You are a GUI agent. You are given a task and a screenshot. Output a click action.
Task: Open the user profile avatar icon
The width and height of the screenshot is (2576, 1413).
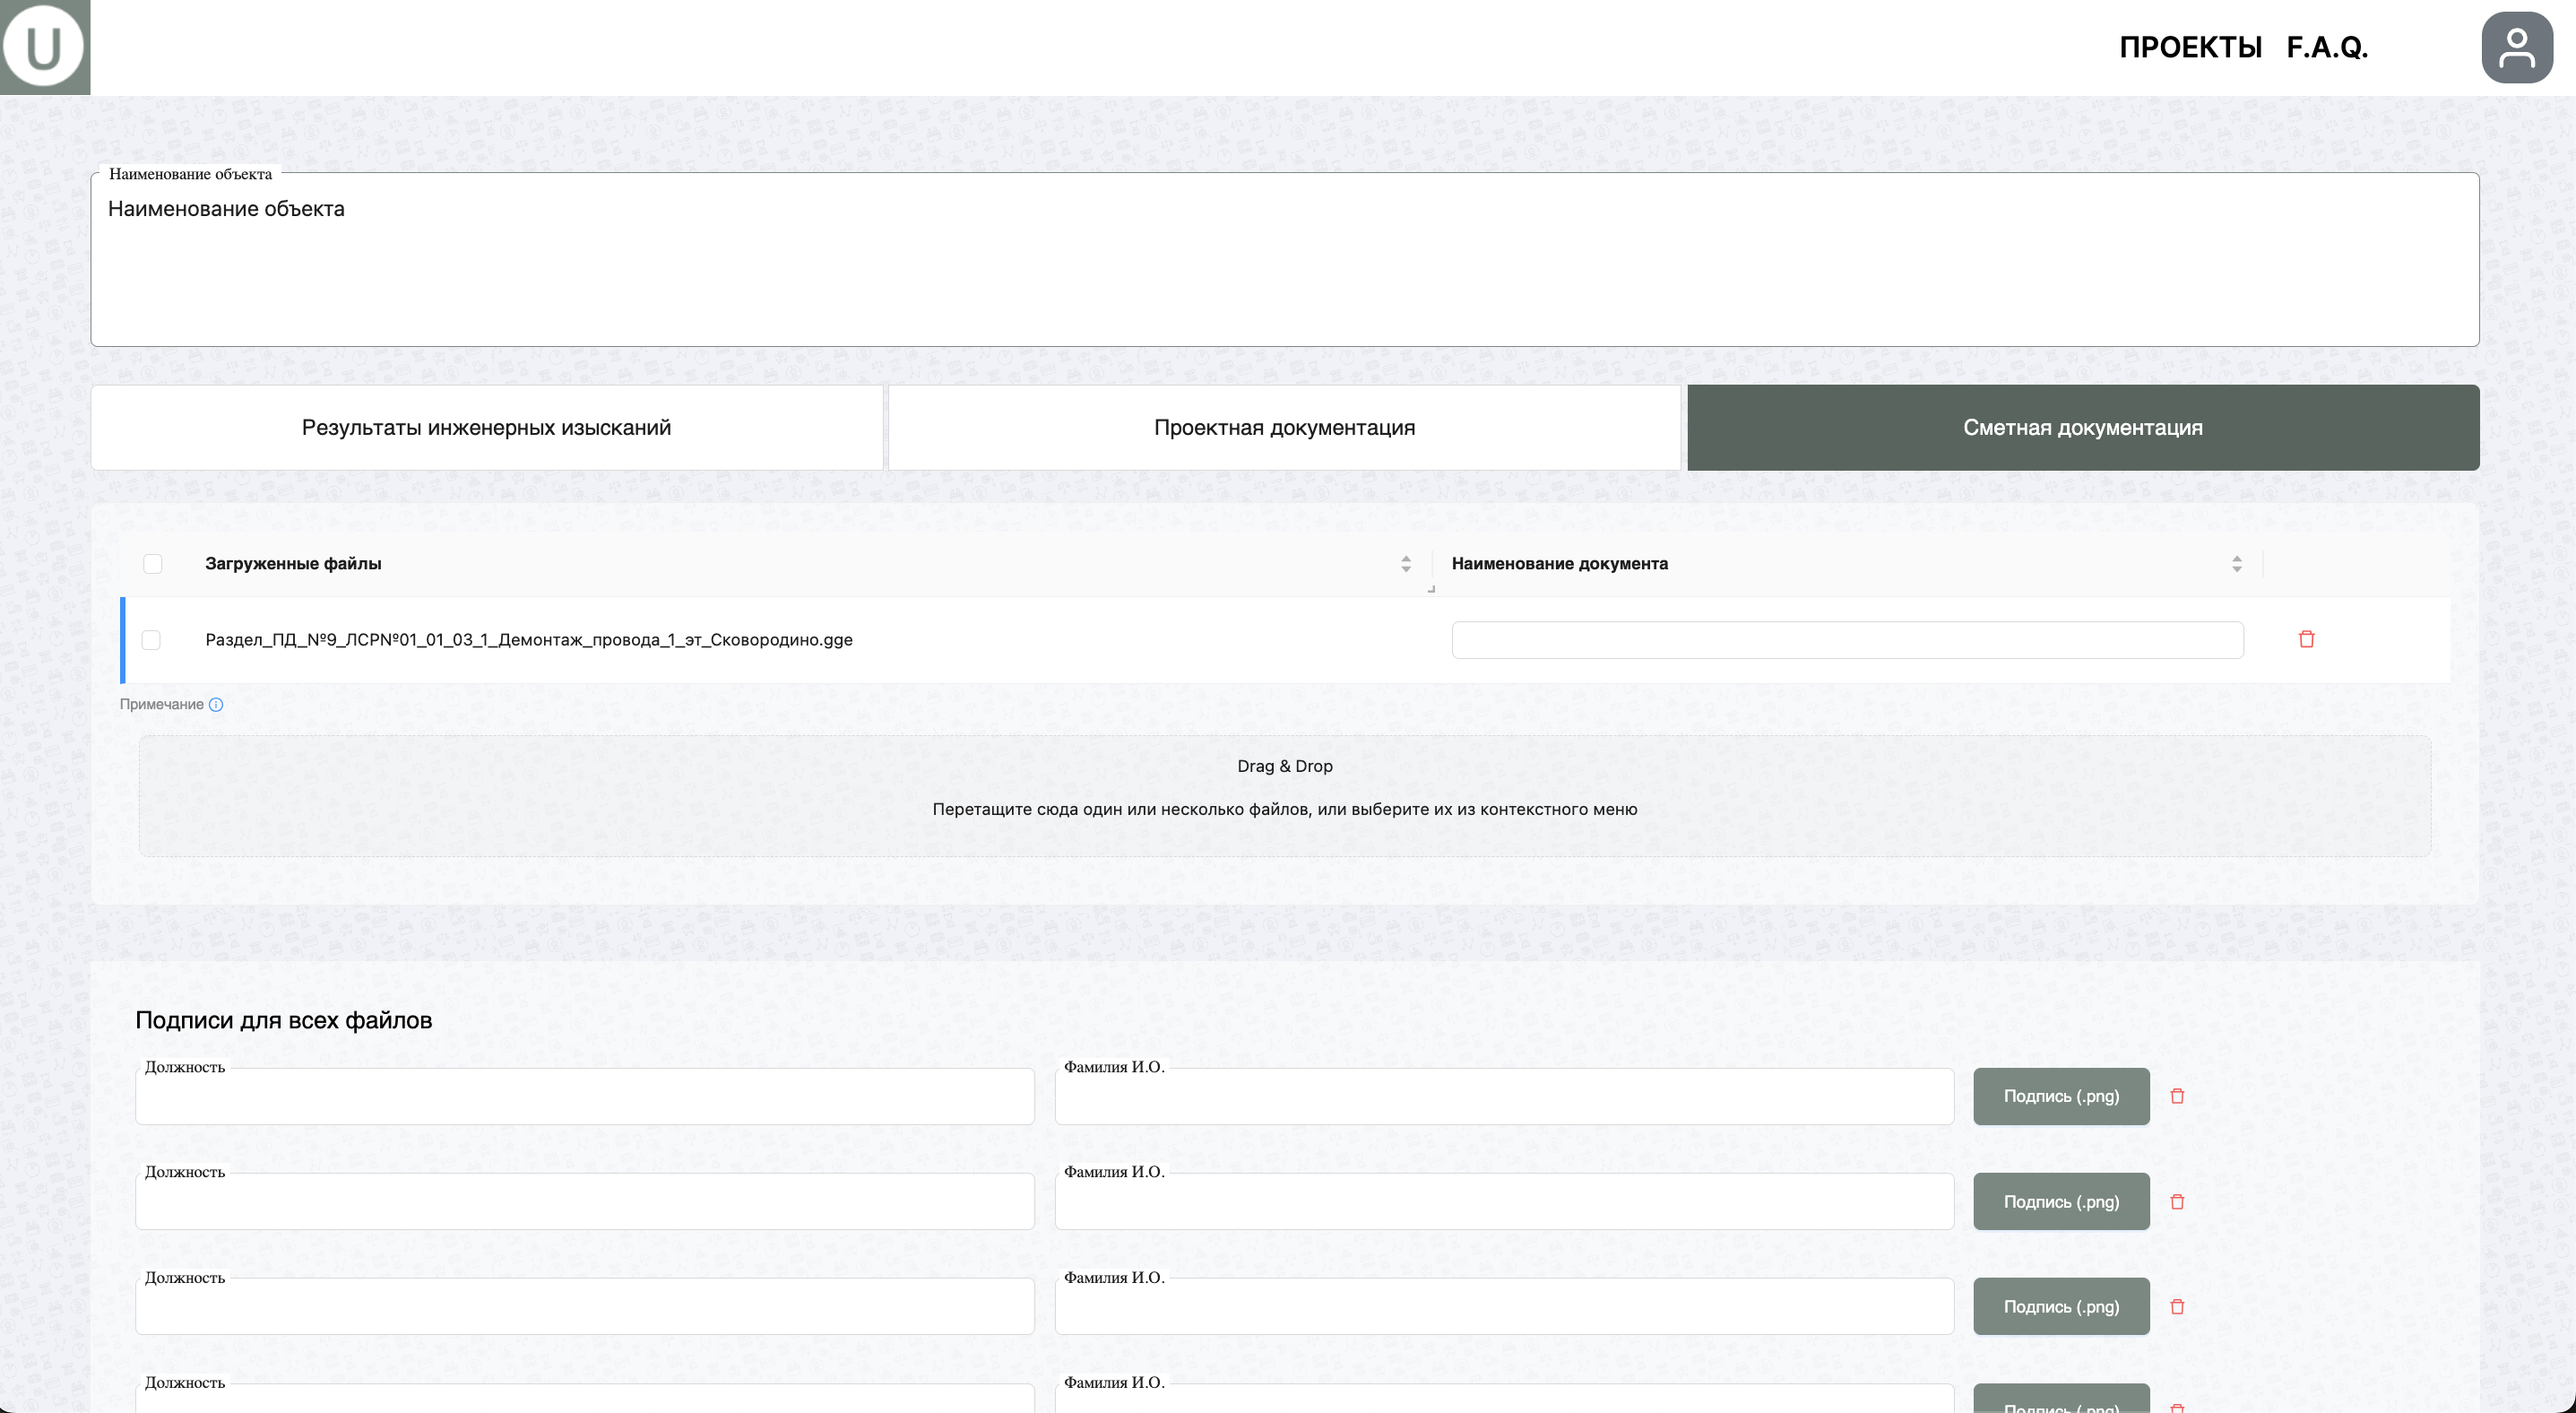2517,47
